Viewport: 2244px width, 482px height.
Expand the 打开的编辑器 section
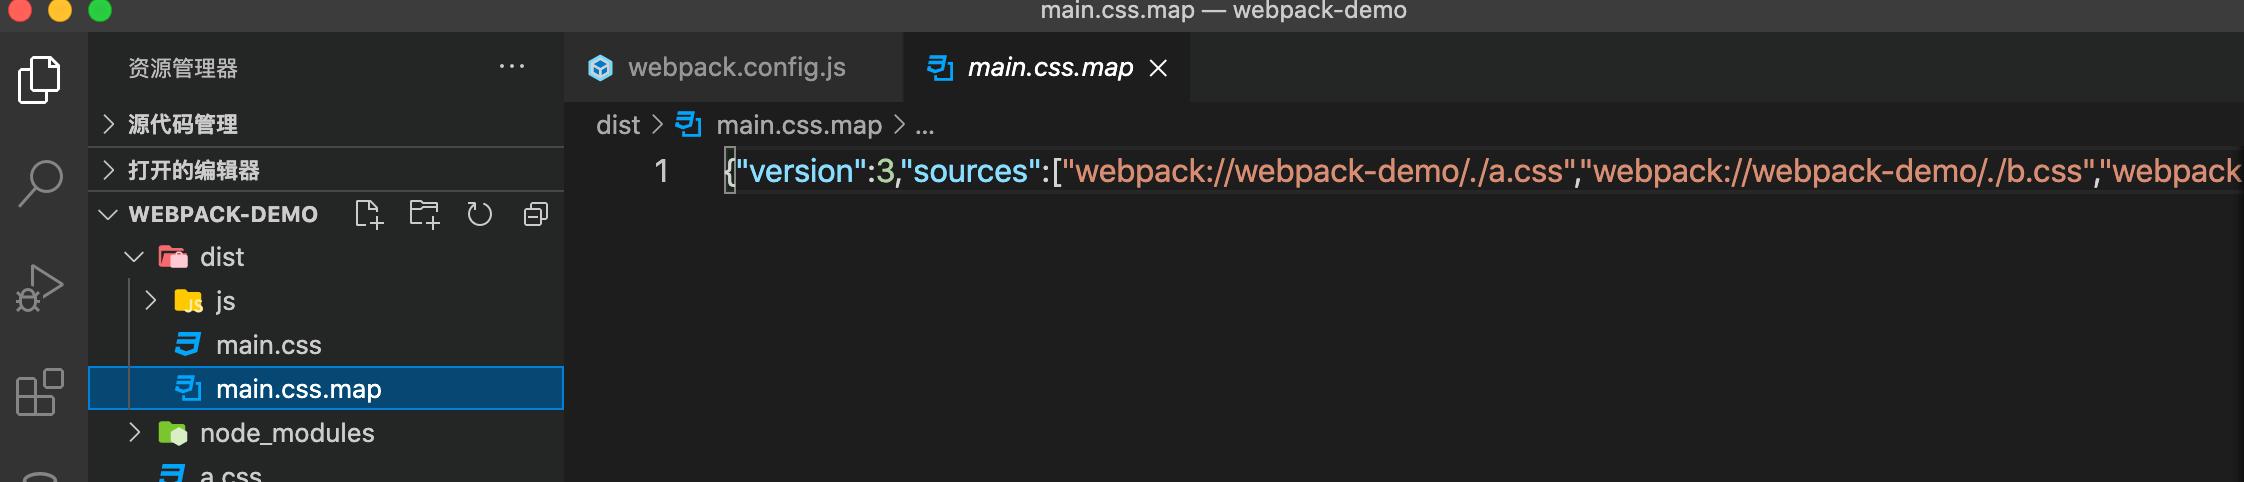pos(326,170)
